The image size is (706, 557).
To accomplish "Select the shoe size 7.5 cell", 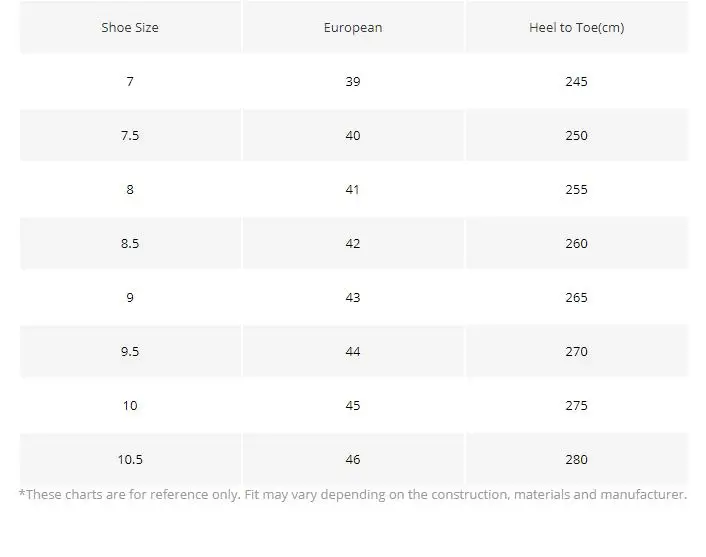I will (x=130, y=136).
